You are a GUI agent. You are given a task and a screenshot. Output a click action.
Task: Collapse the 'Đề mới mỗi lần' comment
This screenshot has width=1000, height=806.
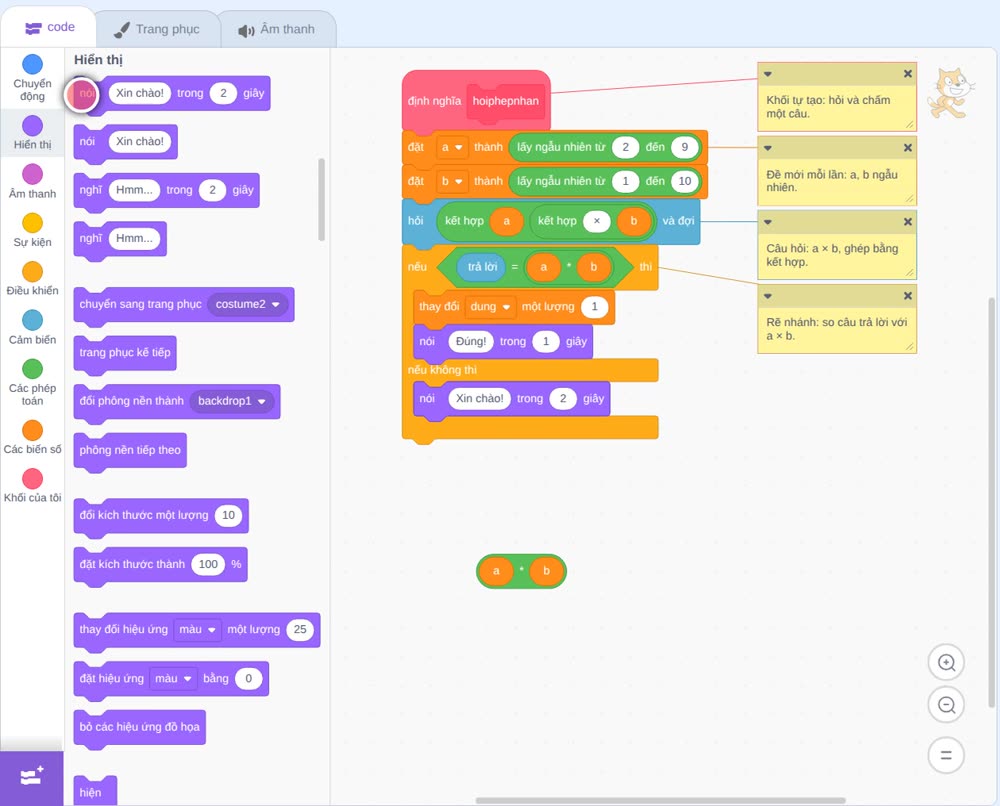point(768,148)
